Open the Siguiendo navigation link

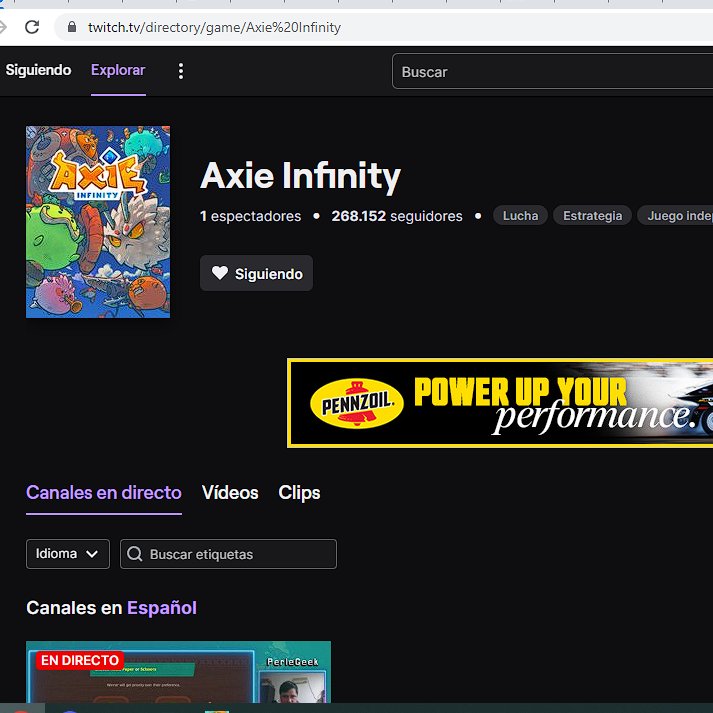pos(38,70)
